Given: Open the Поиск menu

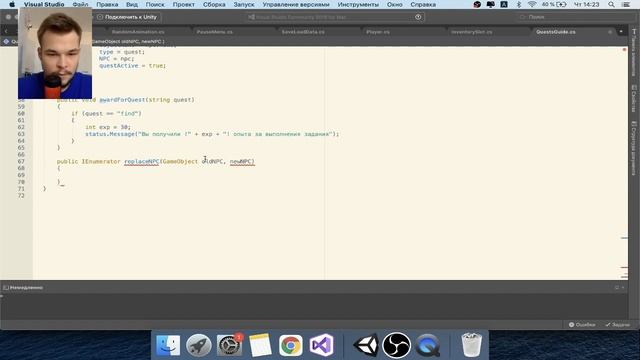Looking at the screenshot, I should click(x=155, y=4).
